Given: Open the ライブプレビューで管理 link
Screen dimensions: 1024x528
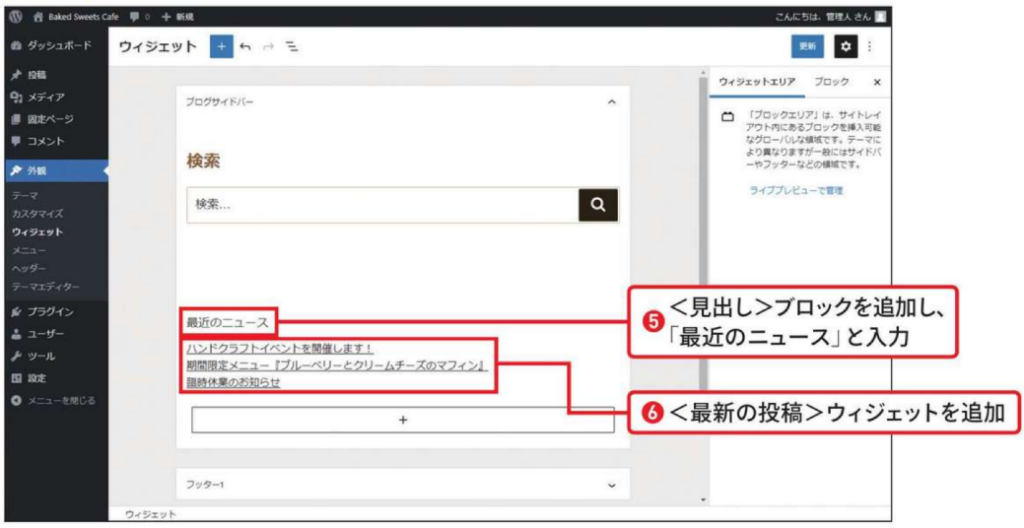Looking at the screenshot, I should pos(796,190).
